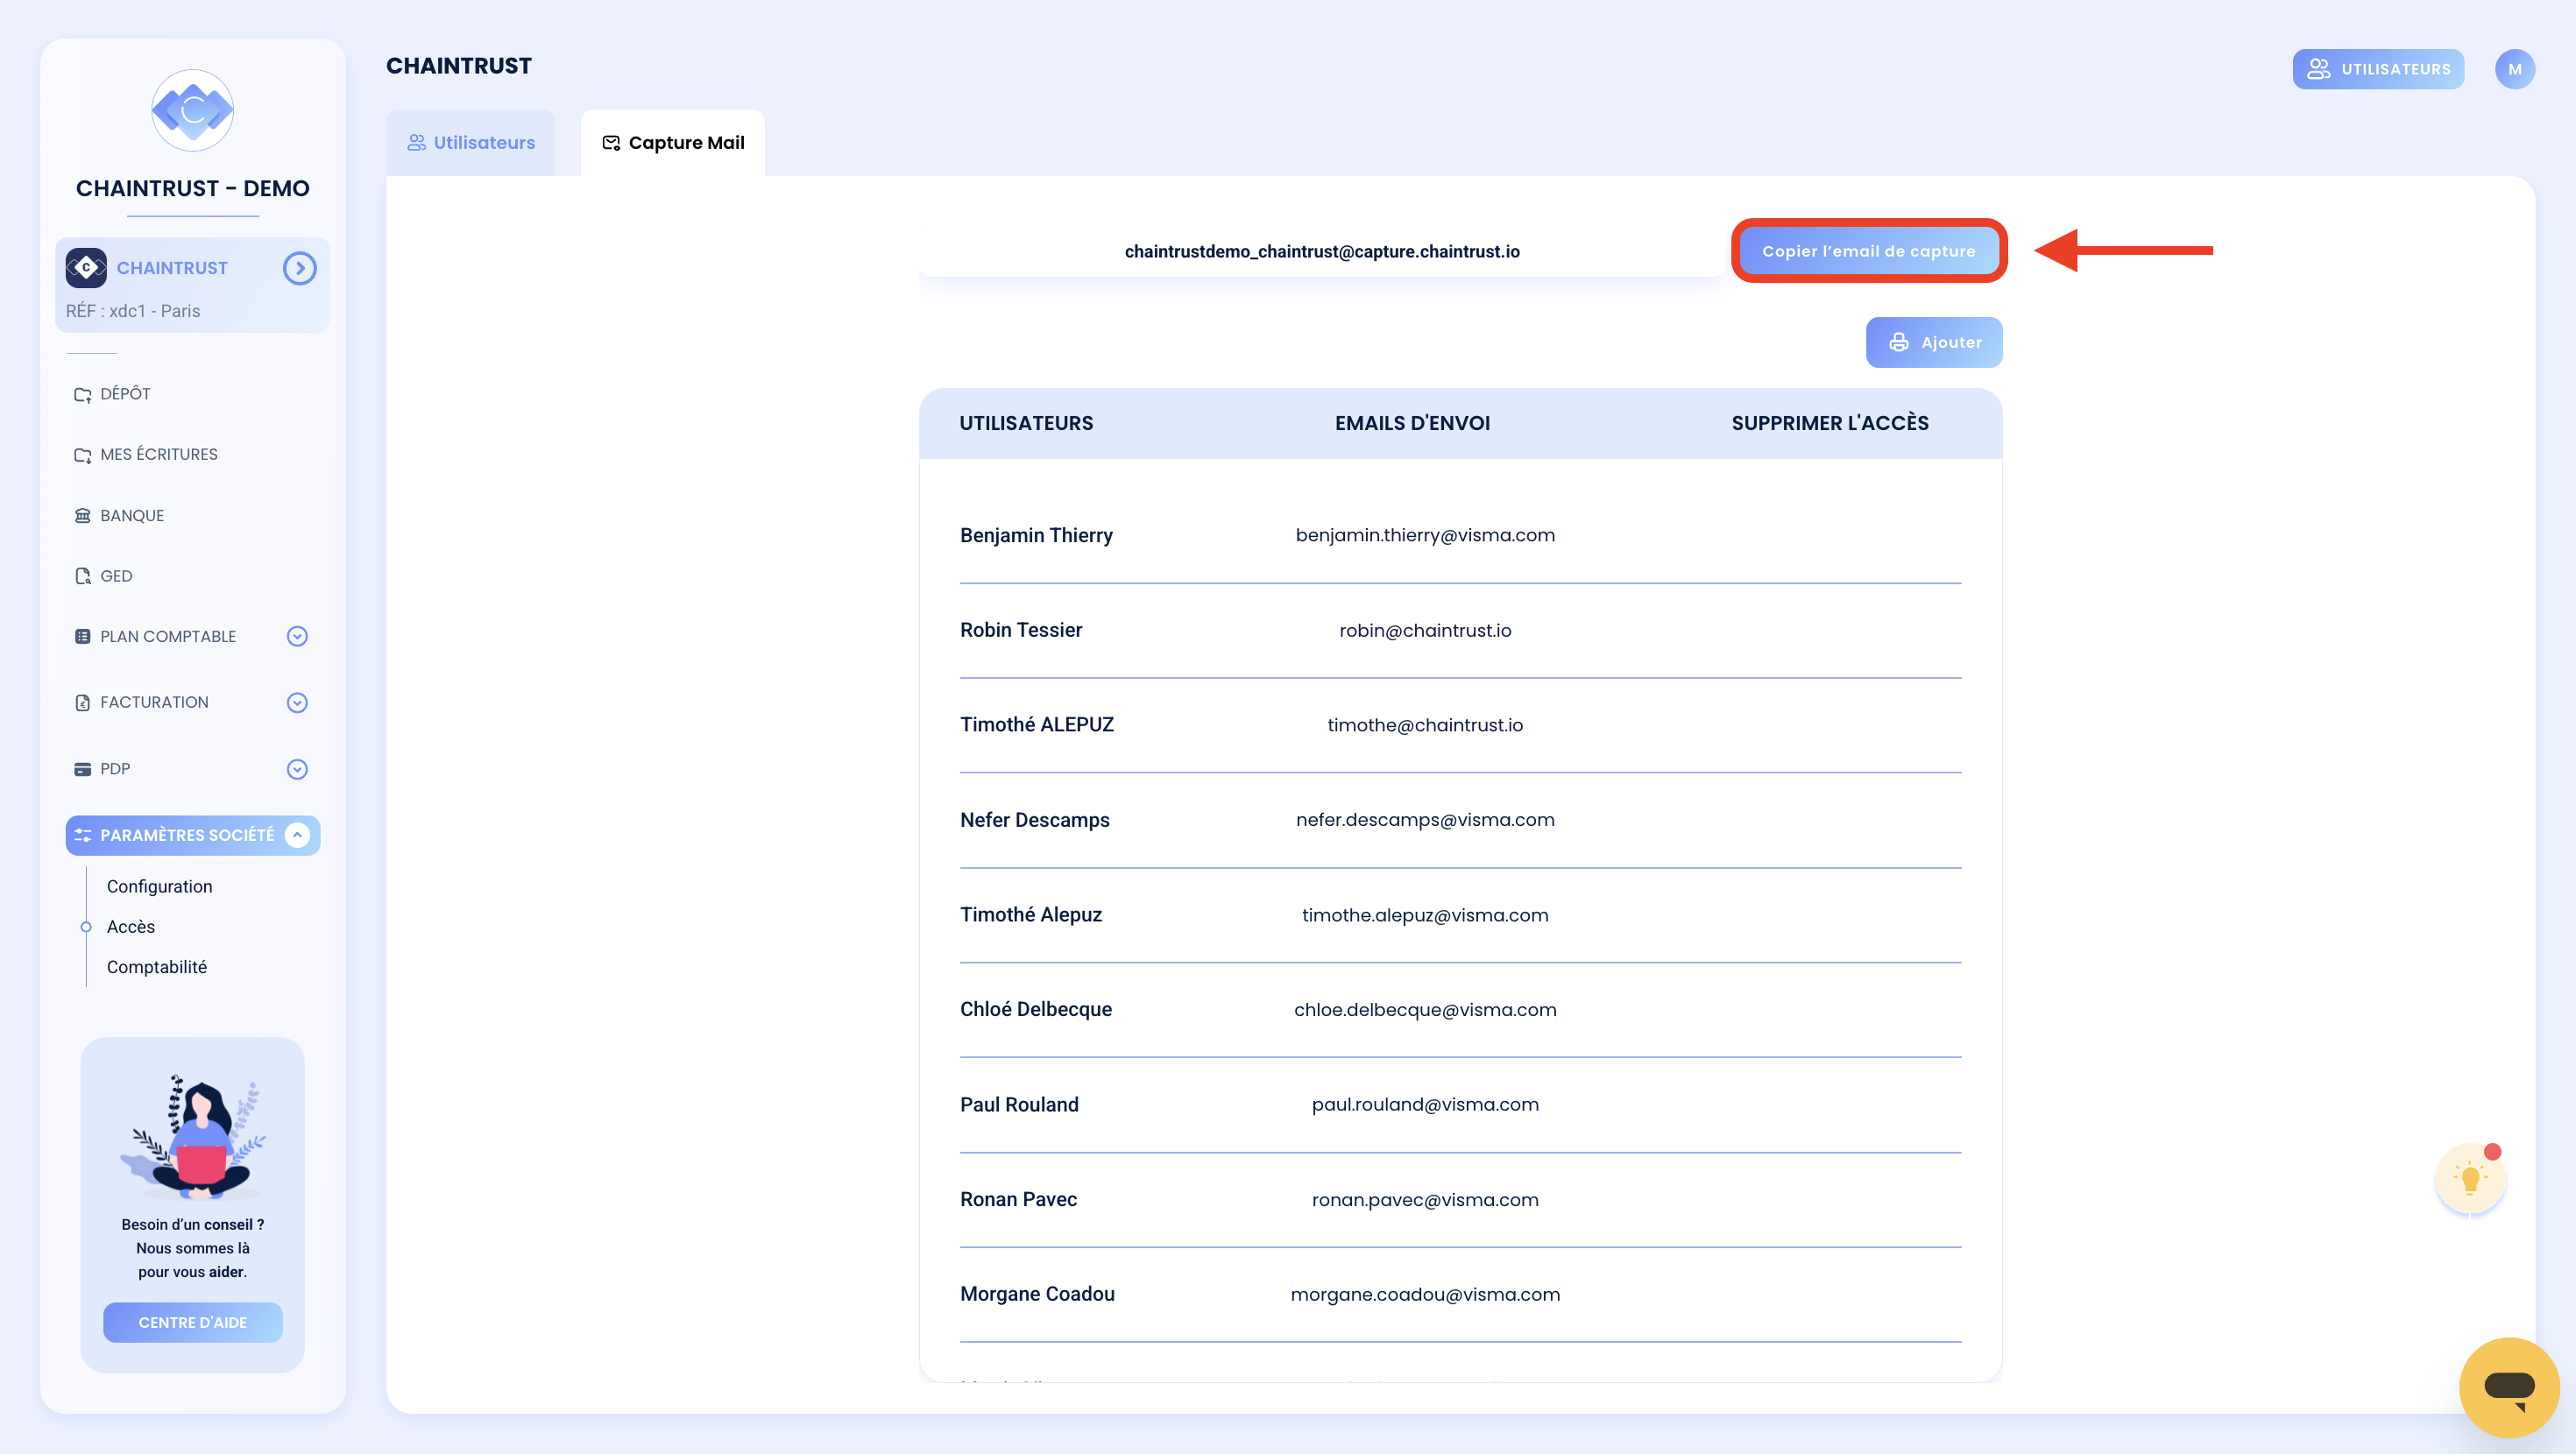Click the Chaintrust logo in the sidebar
Screen dimensions: 2576x1454
click(192, 111)
